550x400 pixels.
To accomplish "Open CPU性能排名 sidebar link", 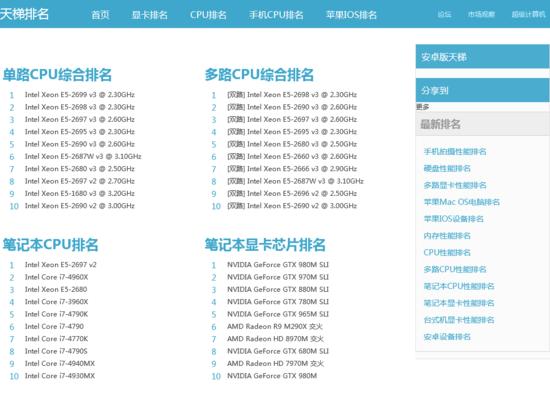I will click(447, 253).
